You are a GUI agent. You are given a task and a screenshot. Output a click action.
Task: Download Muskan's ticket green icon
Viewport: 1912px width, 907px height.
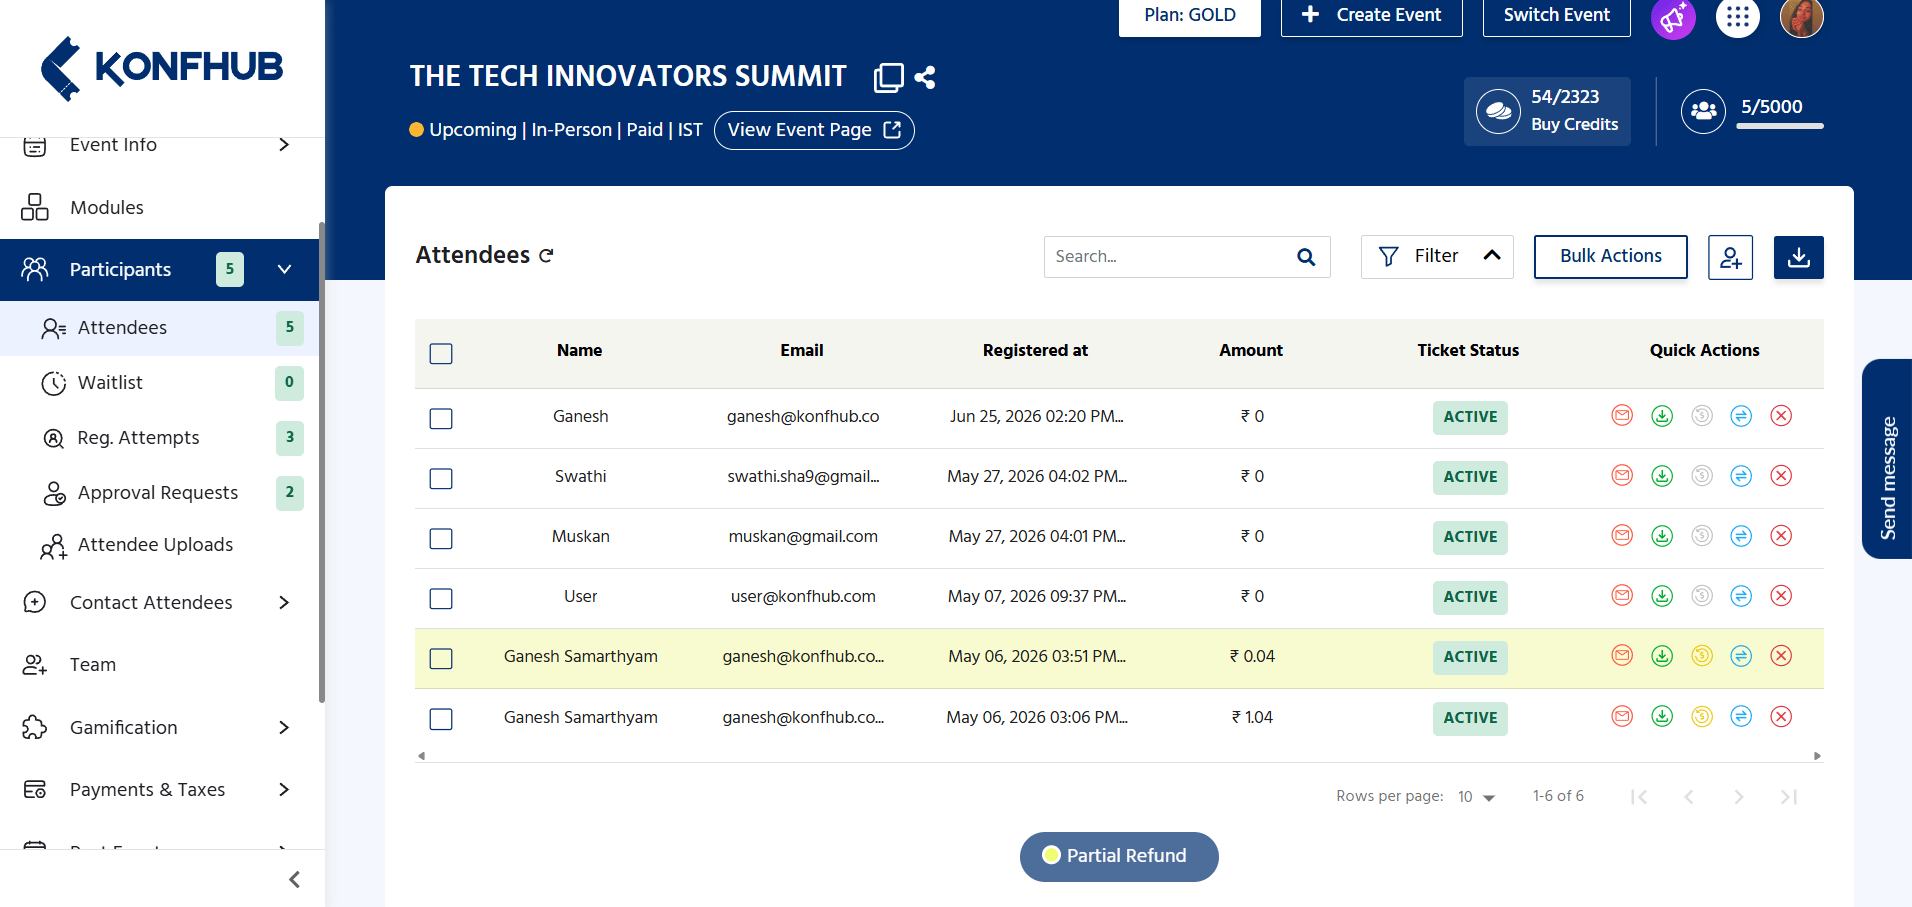1662,536
